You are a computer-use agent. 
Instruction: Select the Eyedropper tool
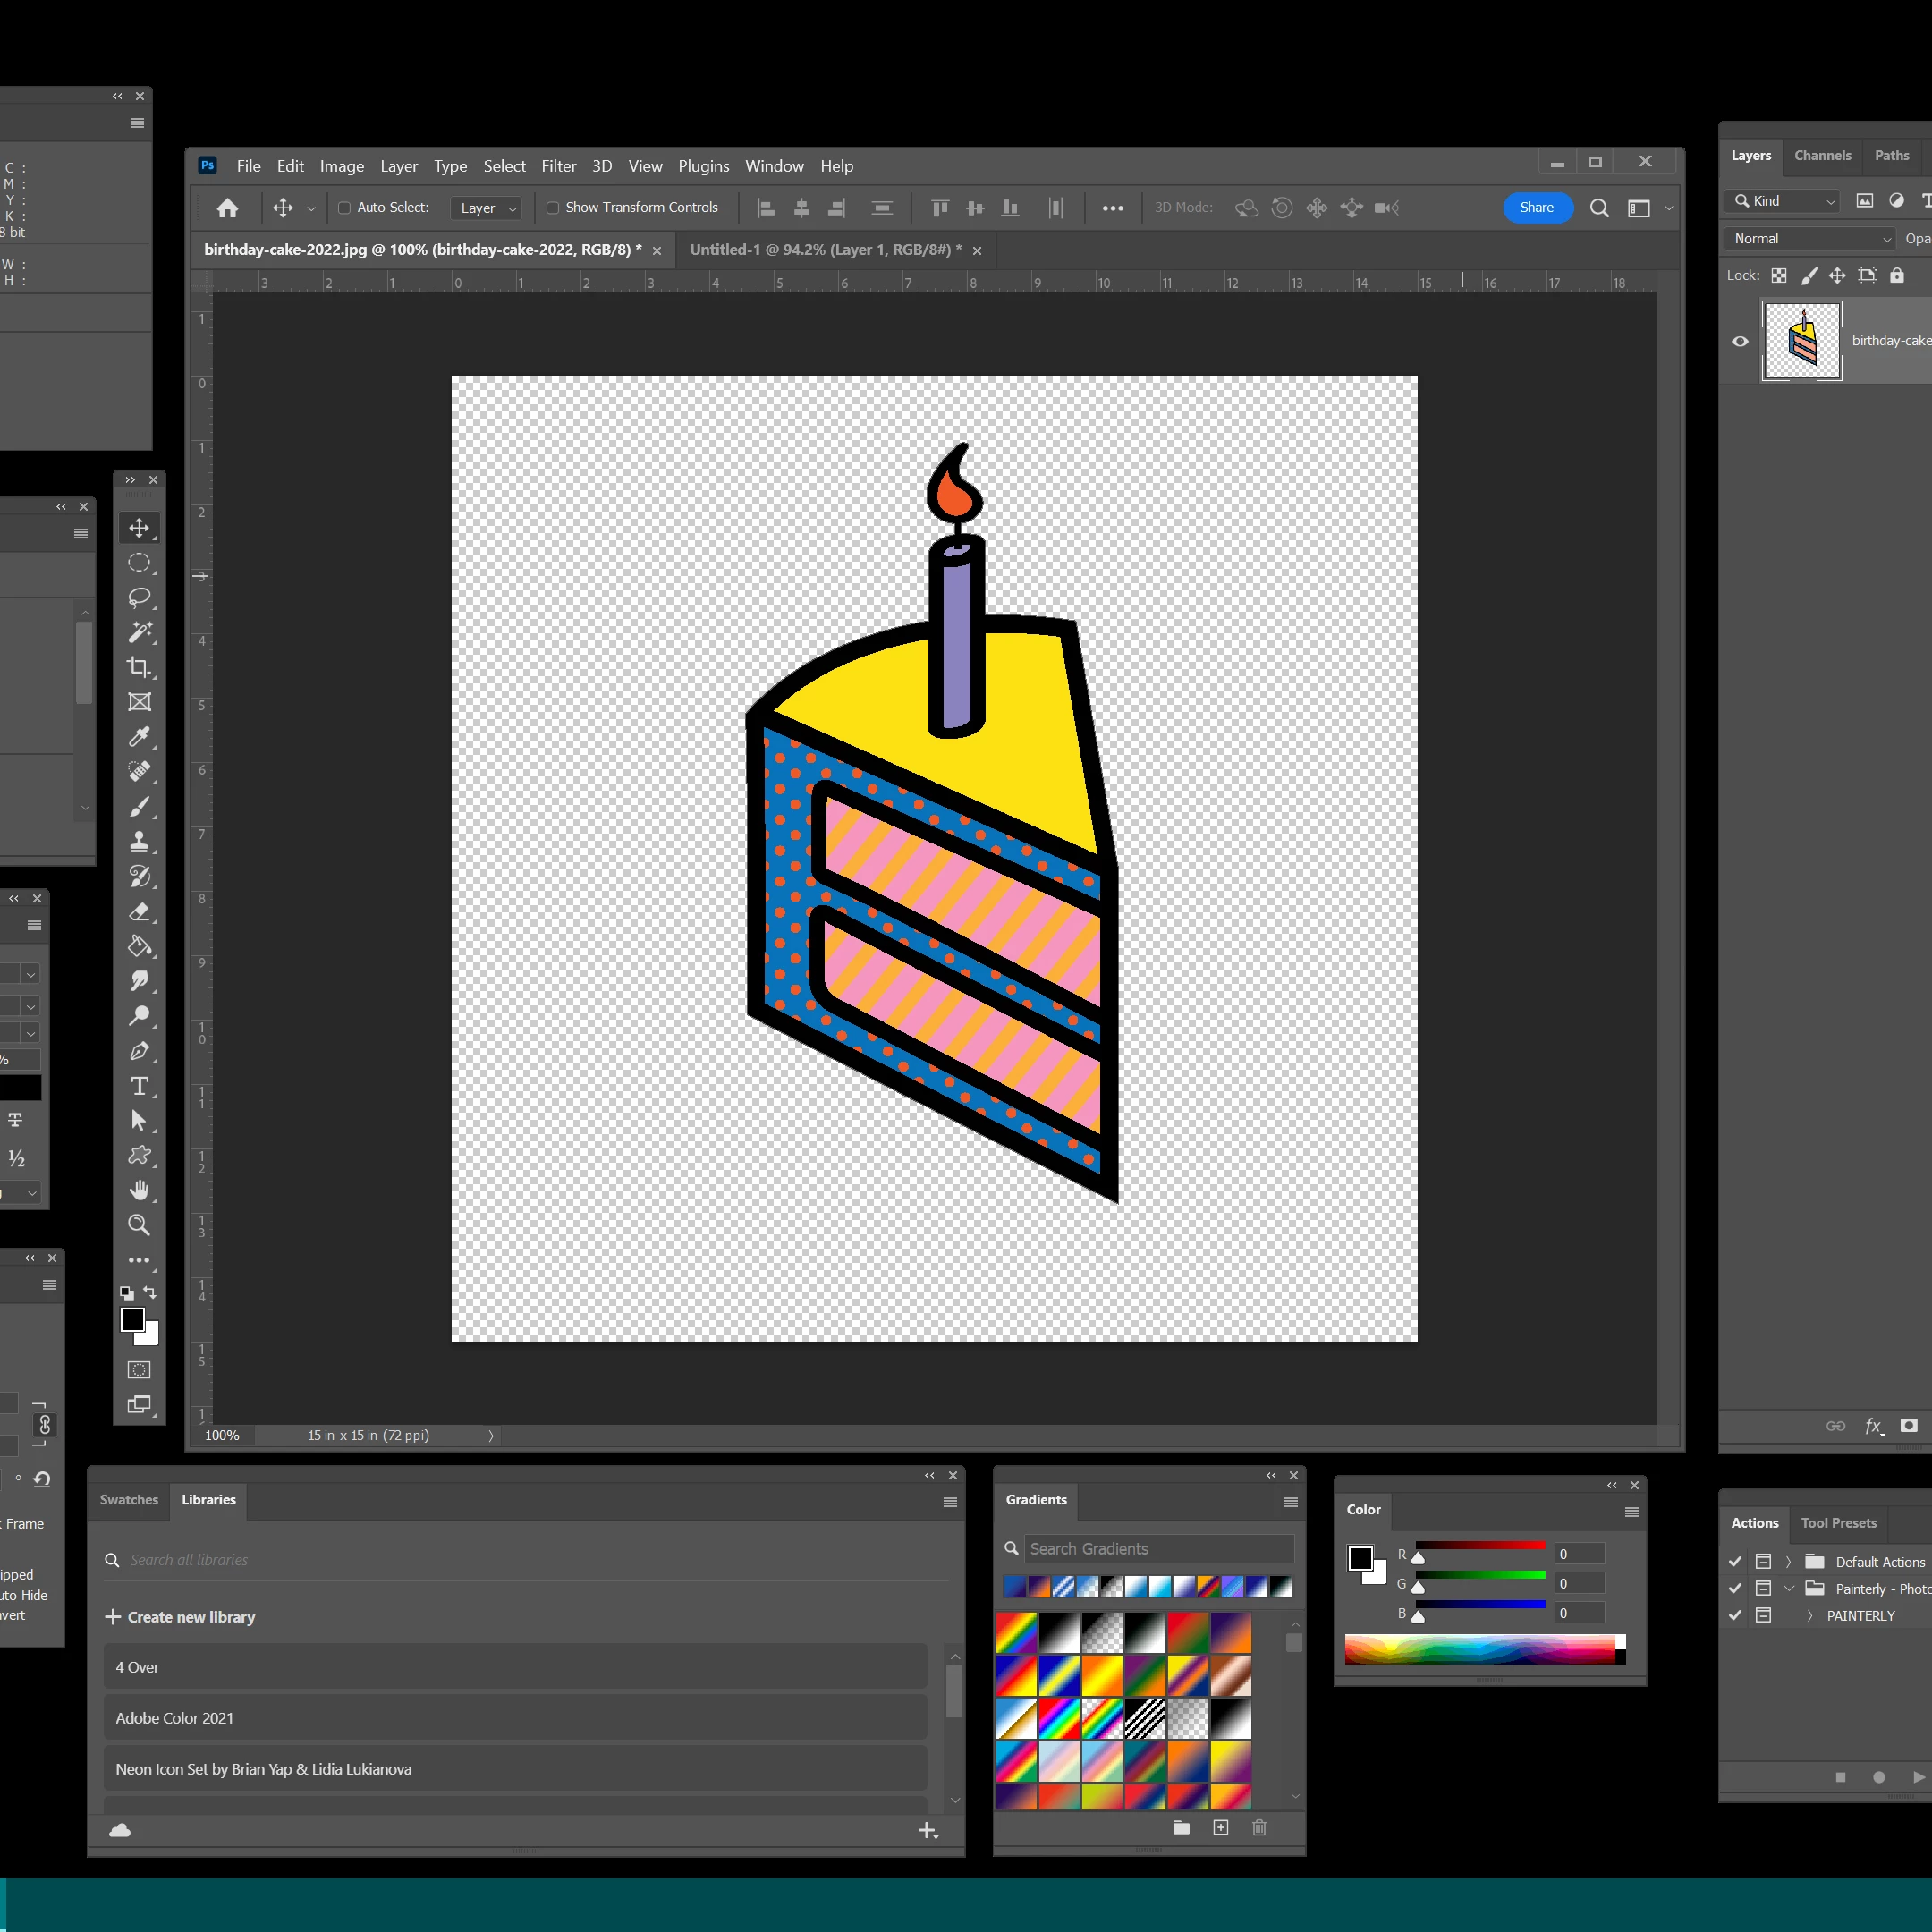click(139, 737)
